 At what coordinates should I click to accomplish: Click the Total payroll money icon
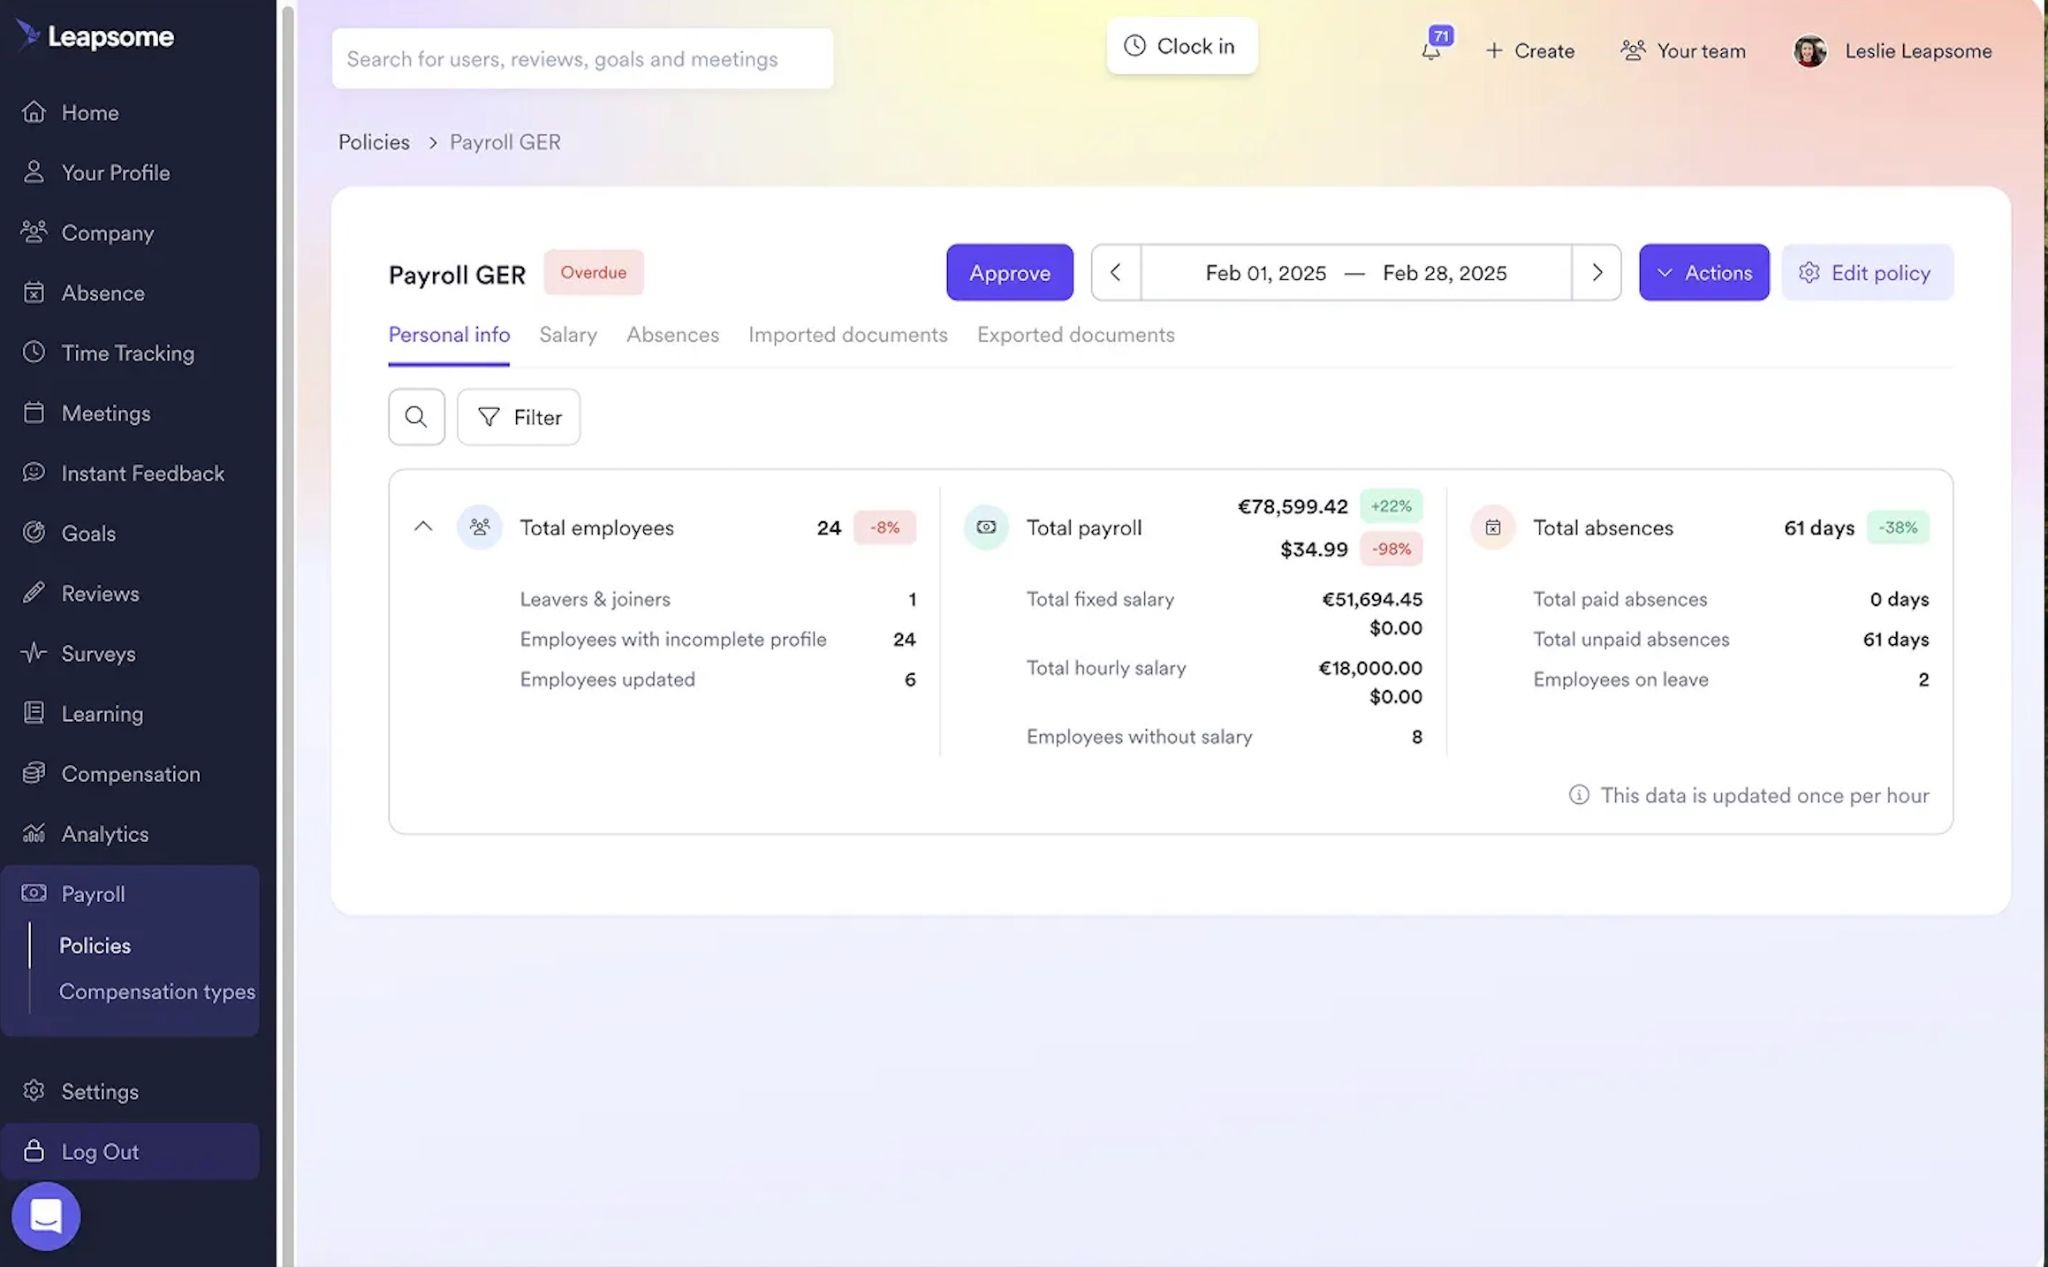986,527
